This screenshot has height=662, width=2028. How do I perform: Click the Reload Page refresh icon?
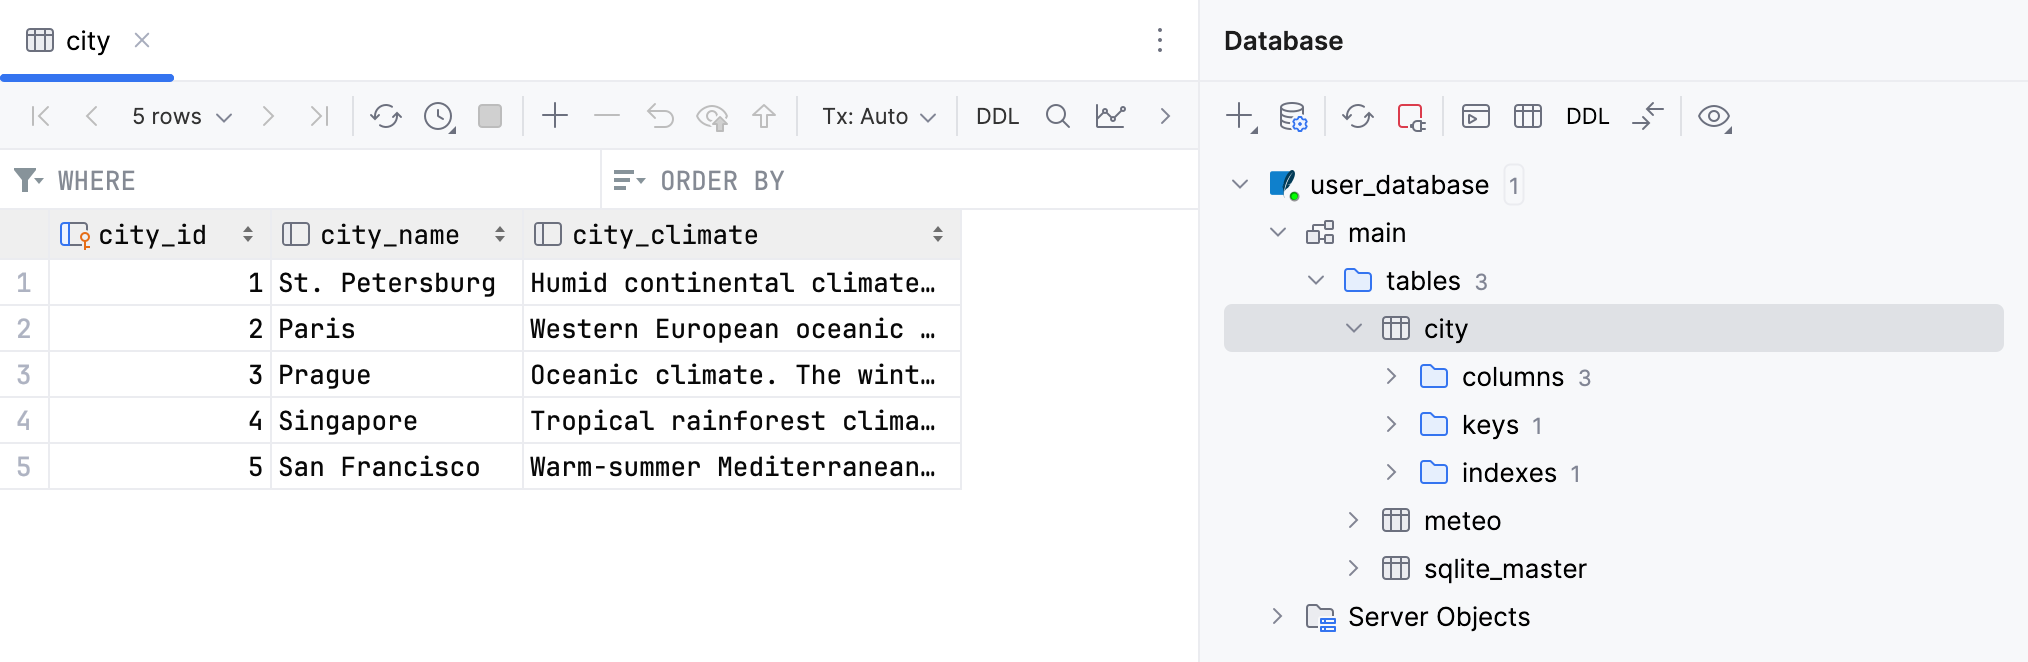point(385,117)
